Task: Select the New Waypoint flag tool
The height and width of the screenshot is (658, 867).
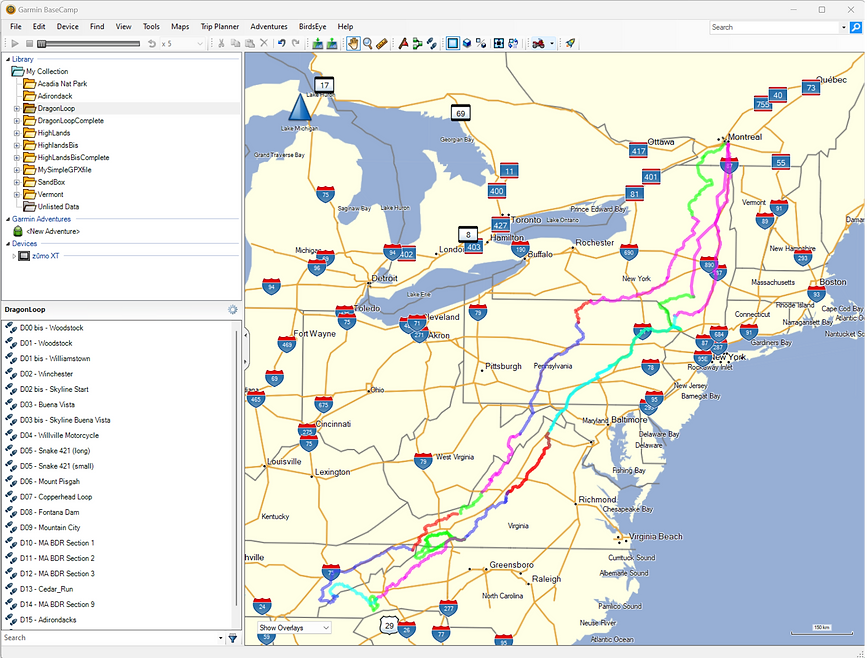Action: point(403,43)
